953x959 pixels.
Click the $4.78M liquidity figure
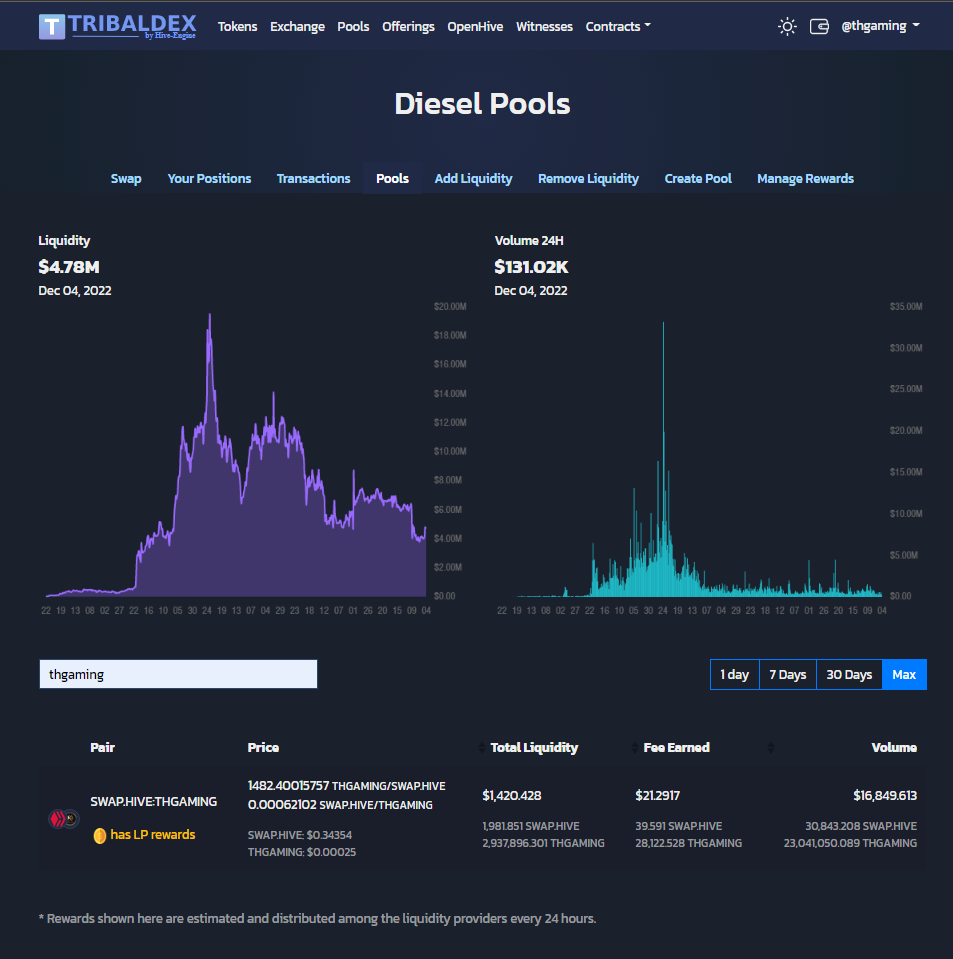[69, 267]
